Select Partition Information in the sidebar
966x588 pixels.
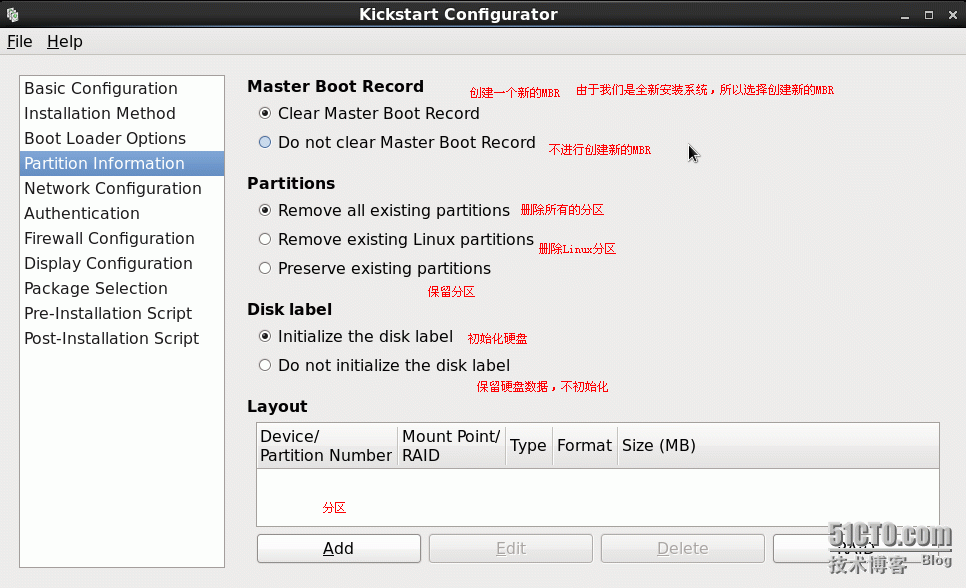pyautogui.click(x=122, y=164)
